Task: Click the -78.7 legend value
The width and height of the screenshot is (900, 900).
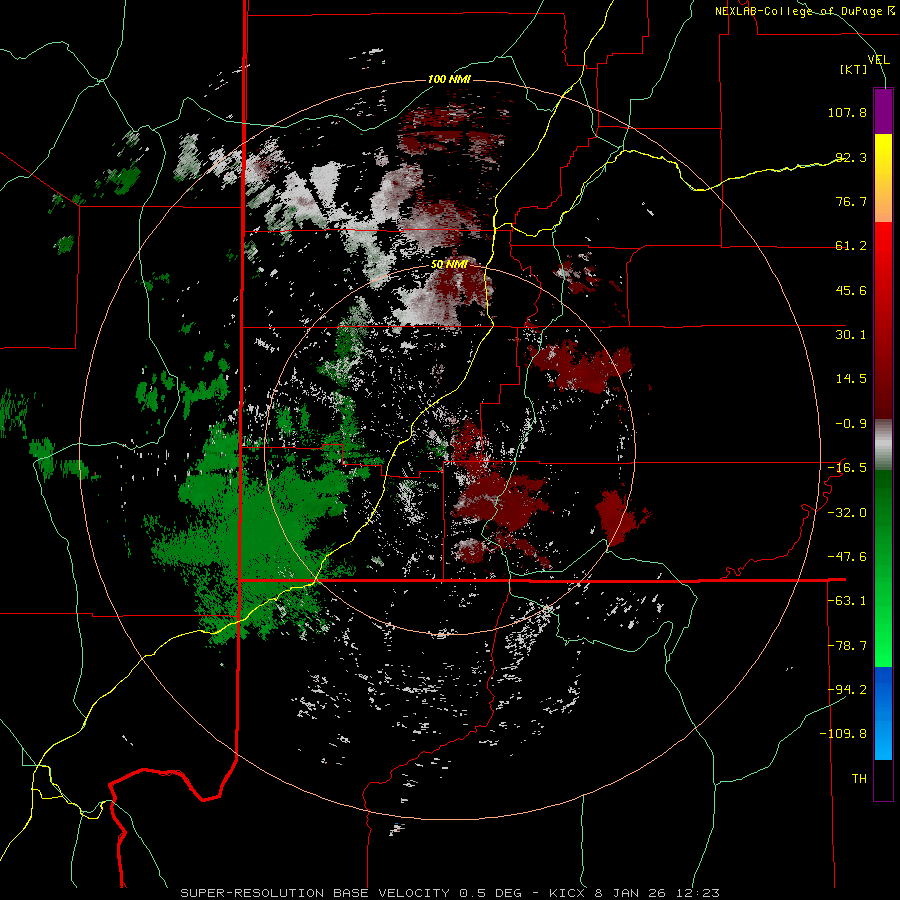Action: pyautogui.click(x=847, y=646)
